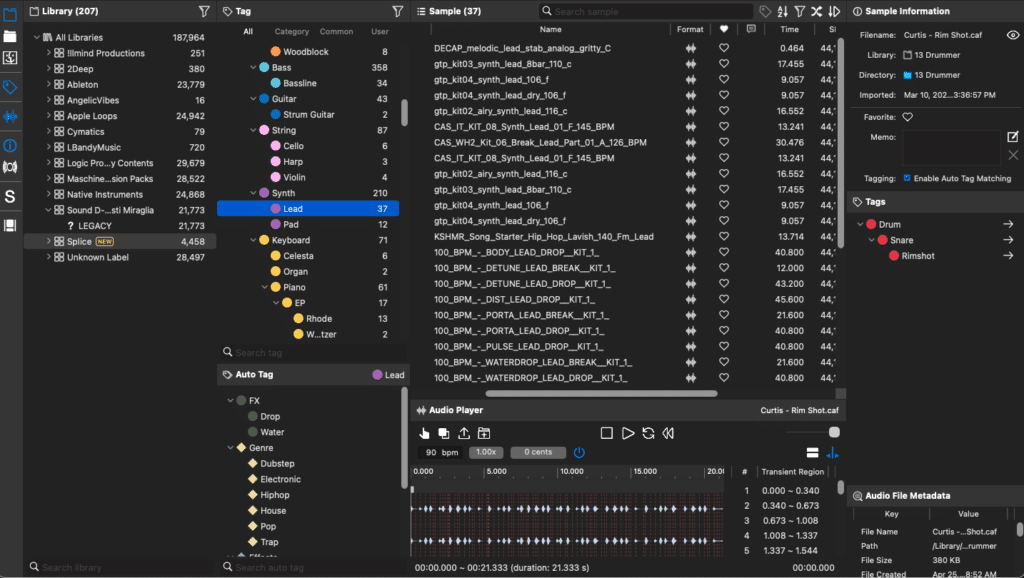Image resolution: width=1024 pixels, height=578 pixels.
Task: Toggle the pitch power button near 0 cents
Action: point(581,452)
